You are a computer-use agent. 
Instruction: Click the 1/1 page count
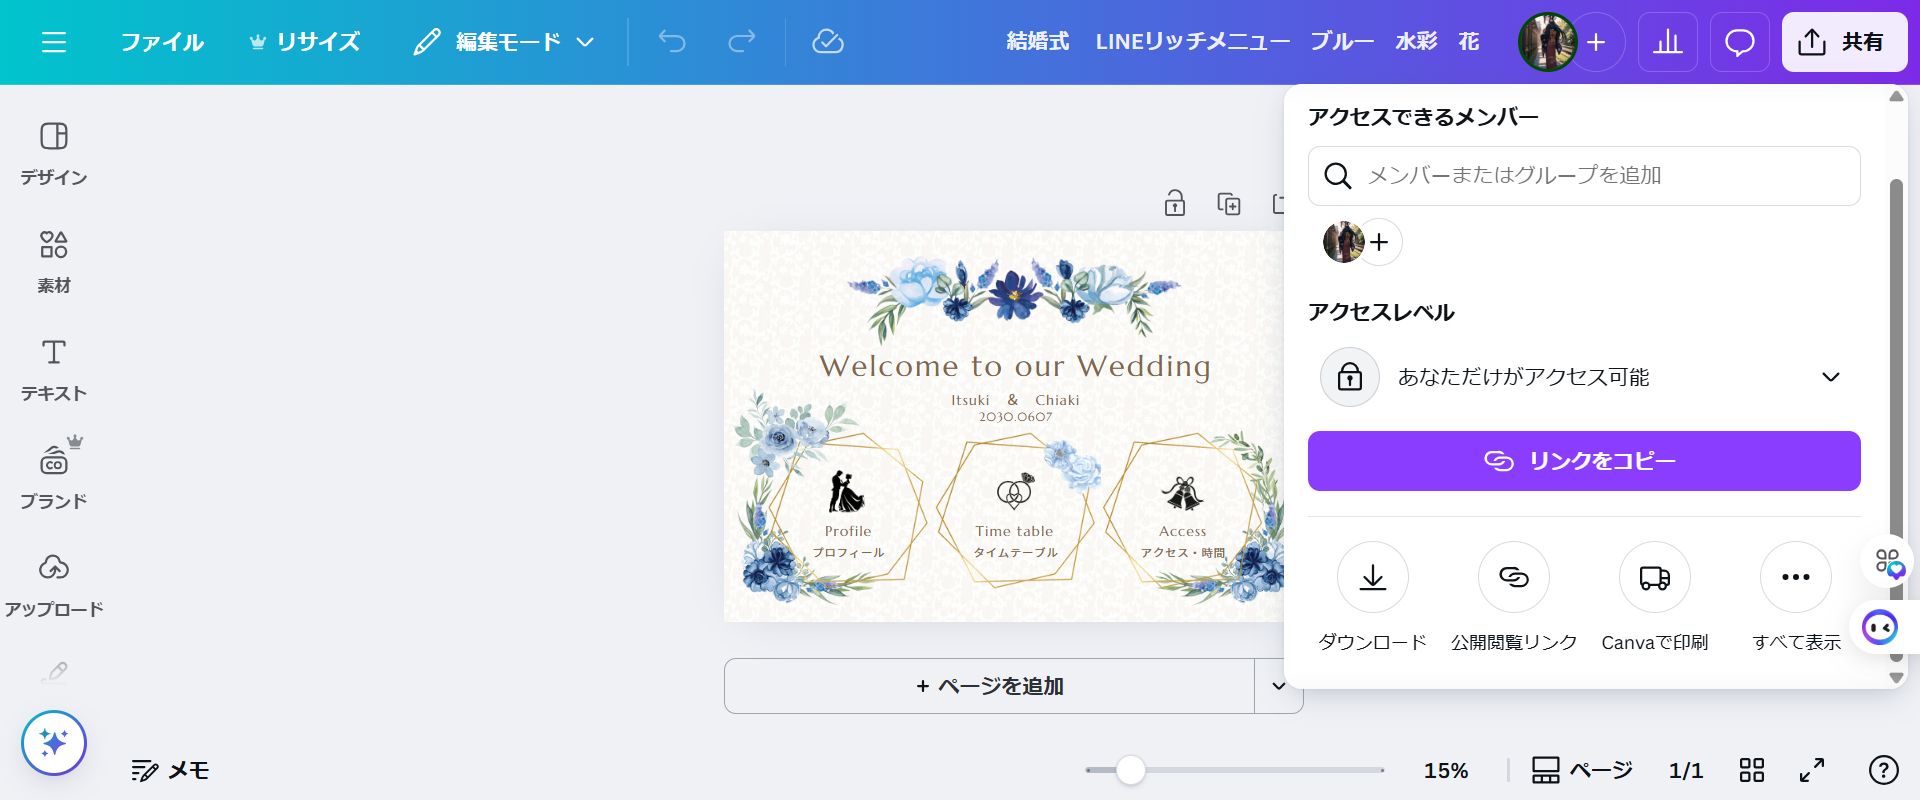click(x=1686, y=770)
